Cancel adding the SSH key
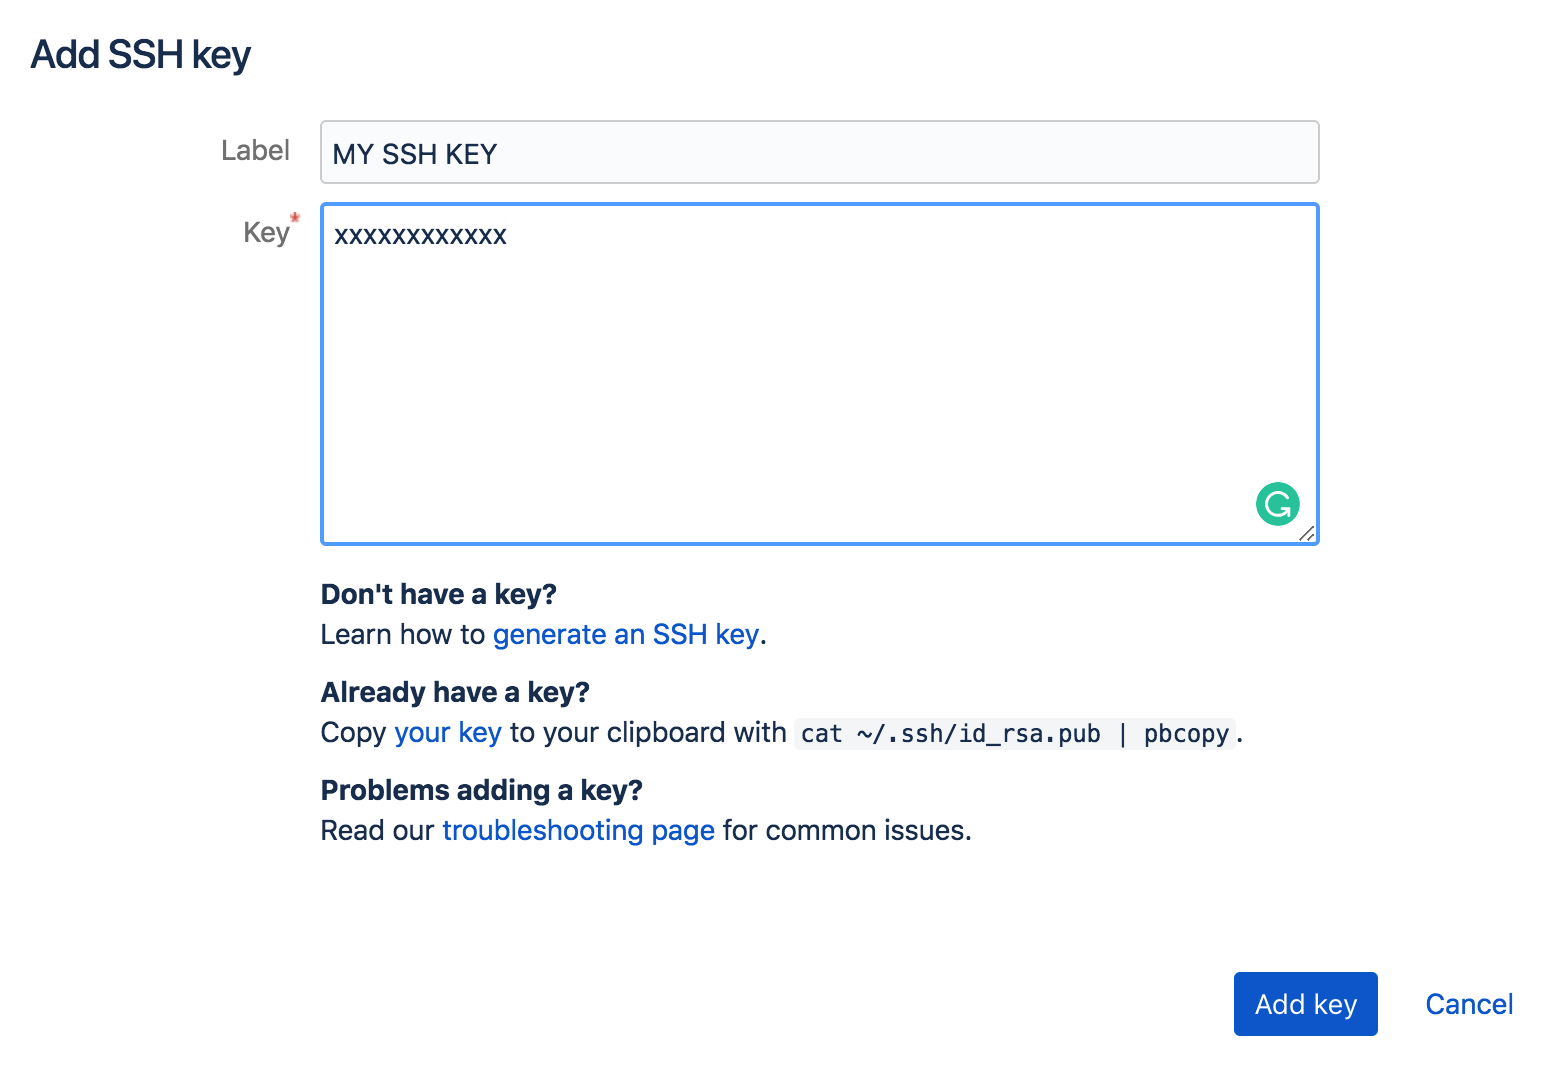Viewport: 1564px width, 1068px height. 1468,1004
